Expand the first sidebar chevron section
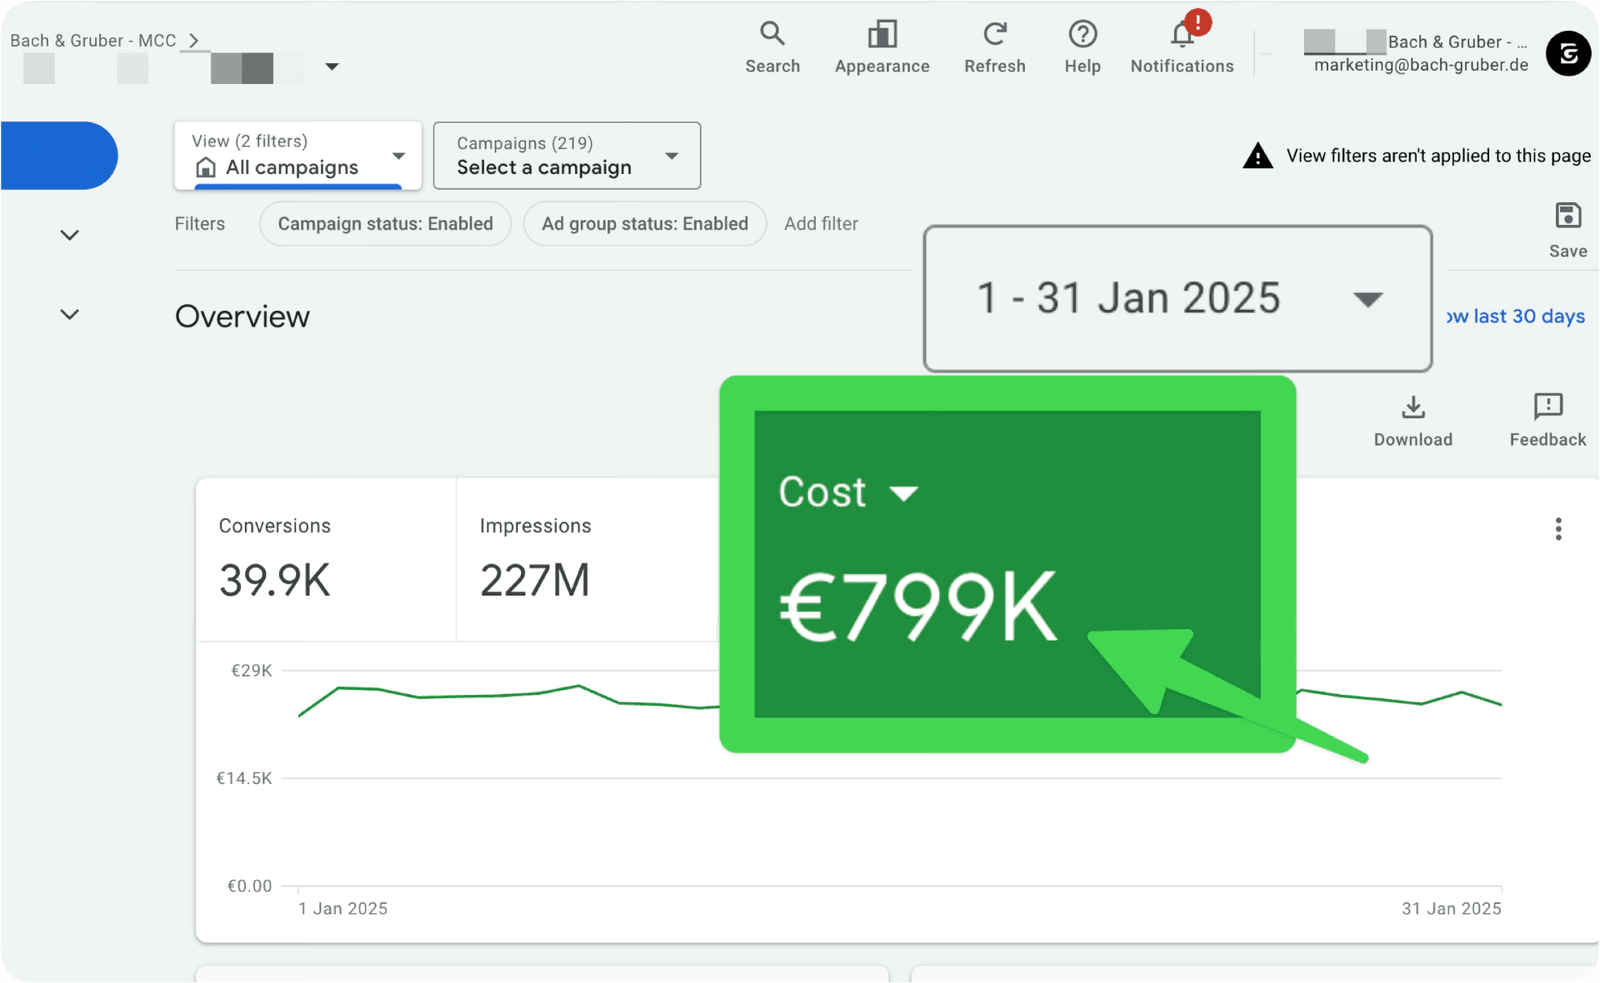The width and height of the screenshot is (1600, 983). click(69, 235)
